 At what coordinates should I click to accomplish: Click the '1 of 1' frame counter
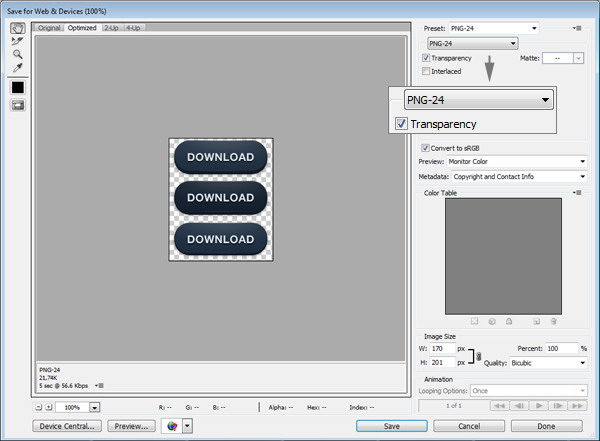click(x=454, y=405)
